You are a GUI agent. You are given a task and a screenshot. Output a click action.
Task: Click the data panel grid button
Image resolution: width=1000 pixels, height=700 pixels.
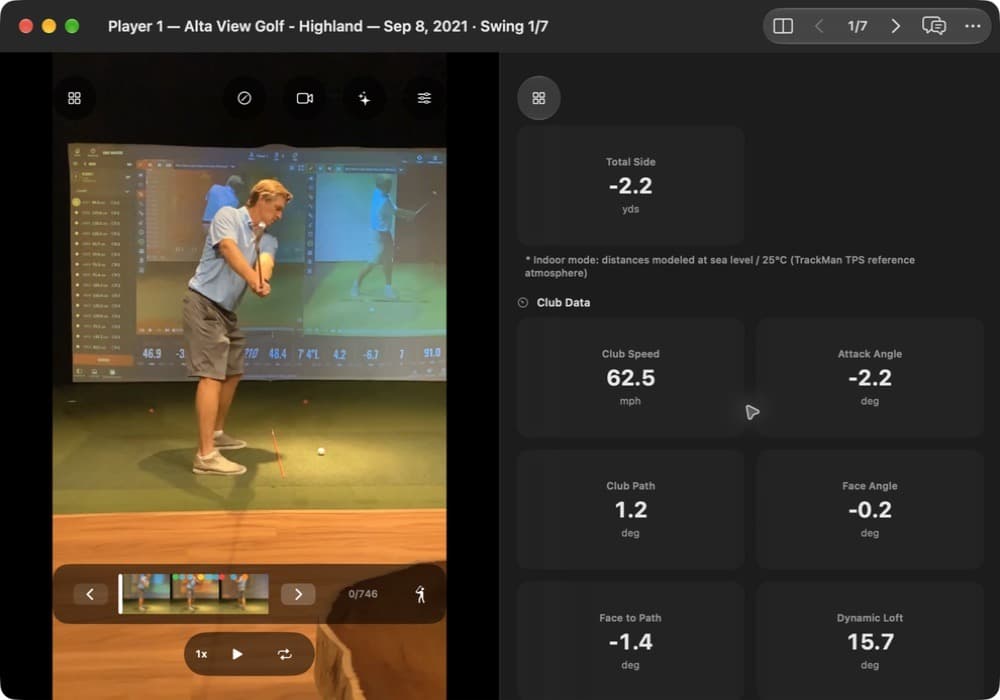coord(539,98)
